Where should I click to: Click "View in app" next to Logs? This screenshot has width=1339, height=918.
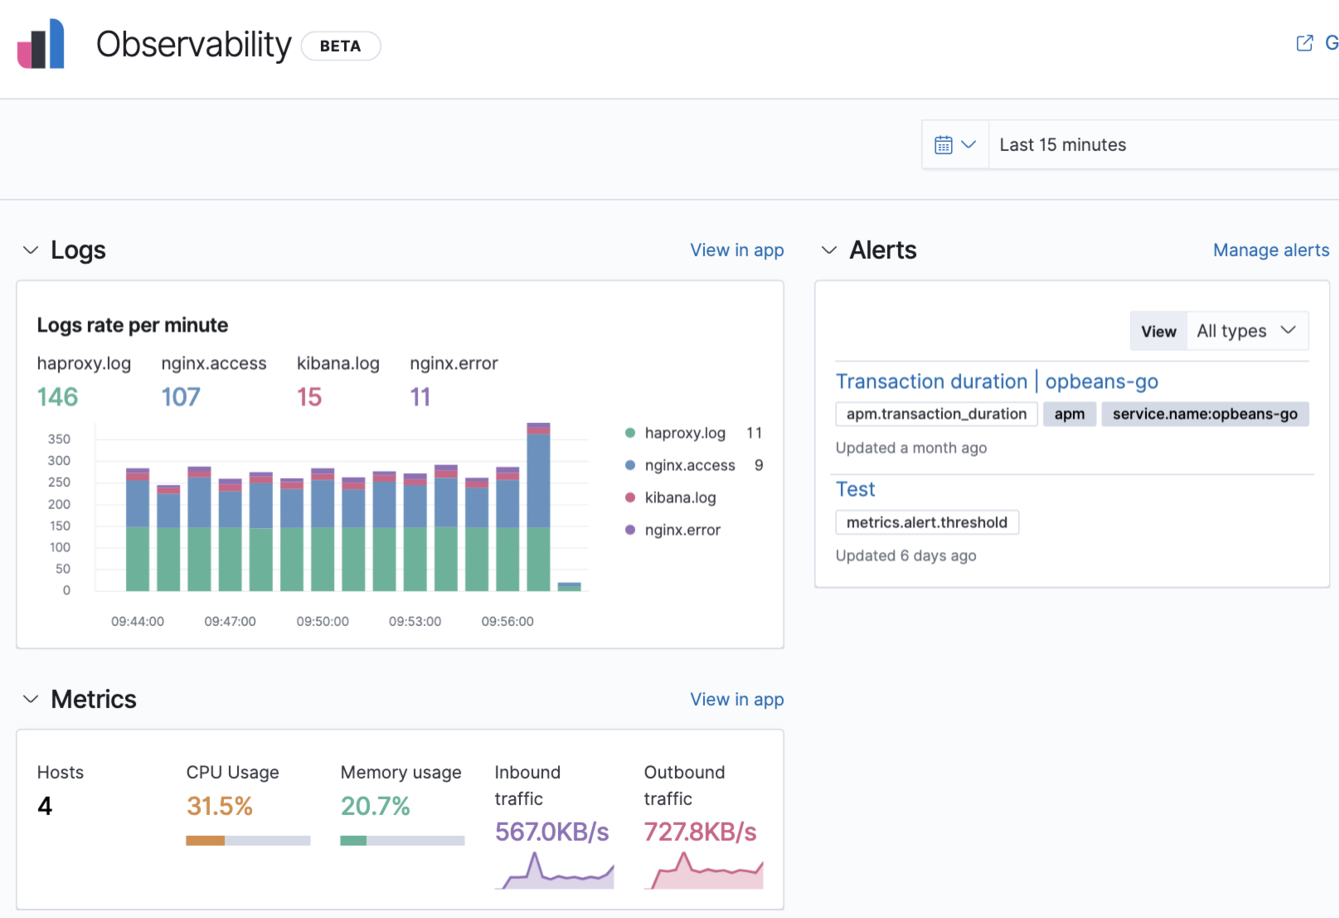click(737, 250)
